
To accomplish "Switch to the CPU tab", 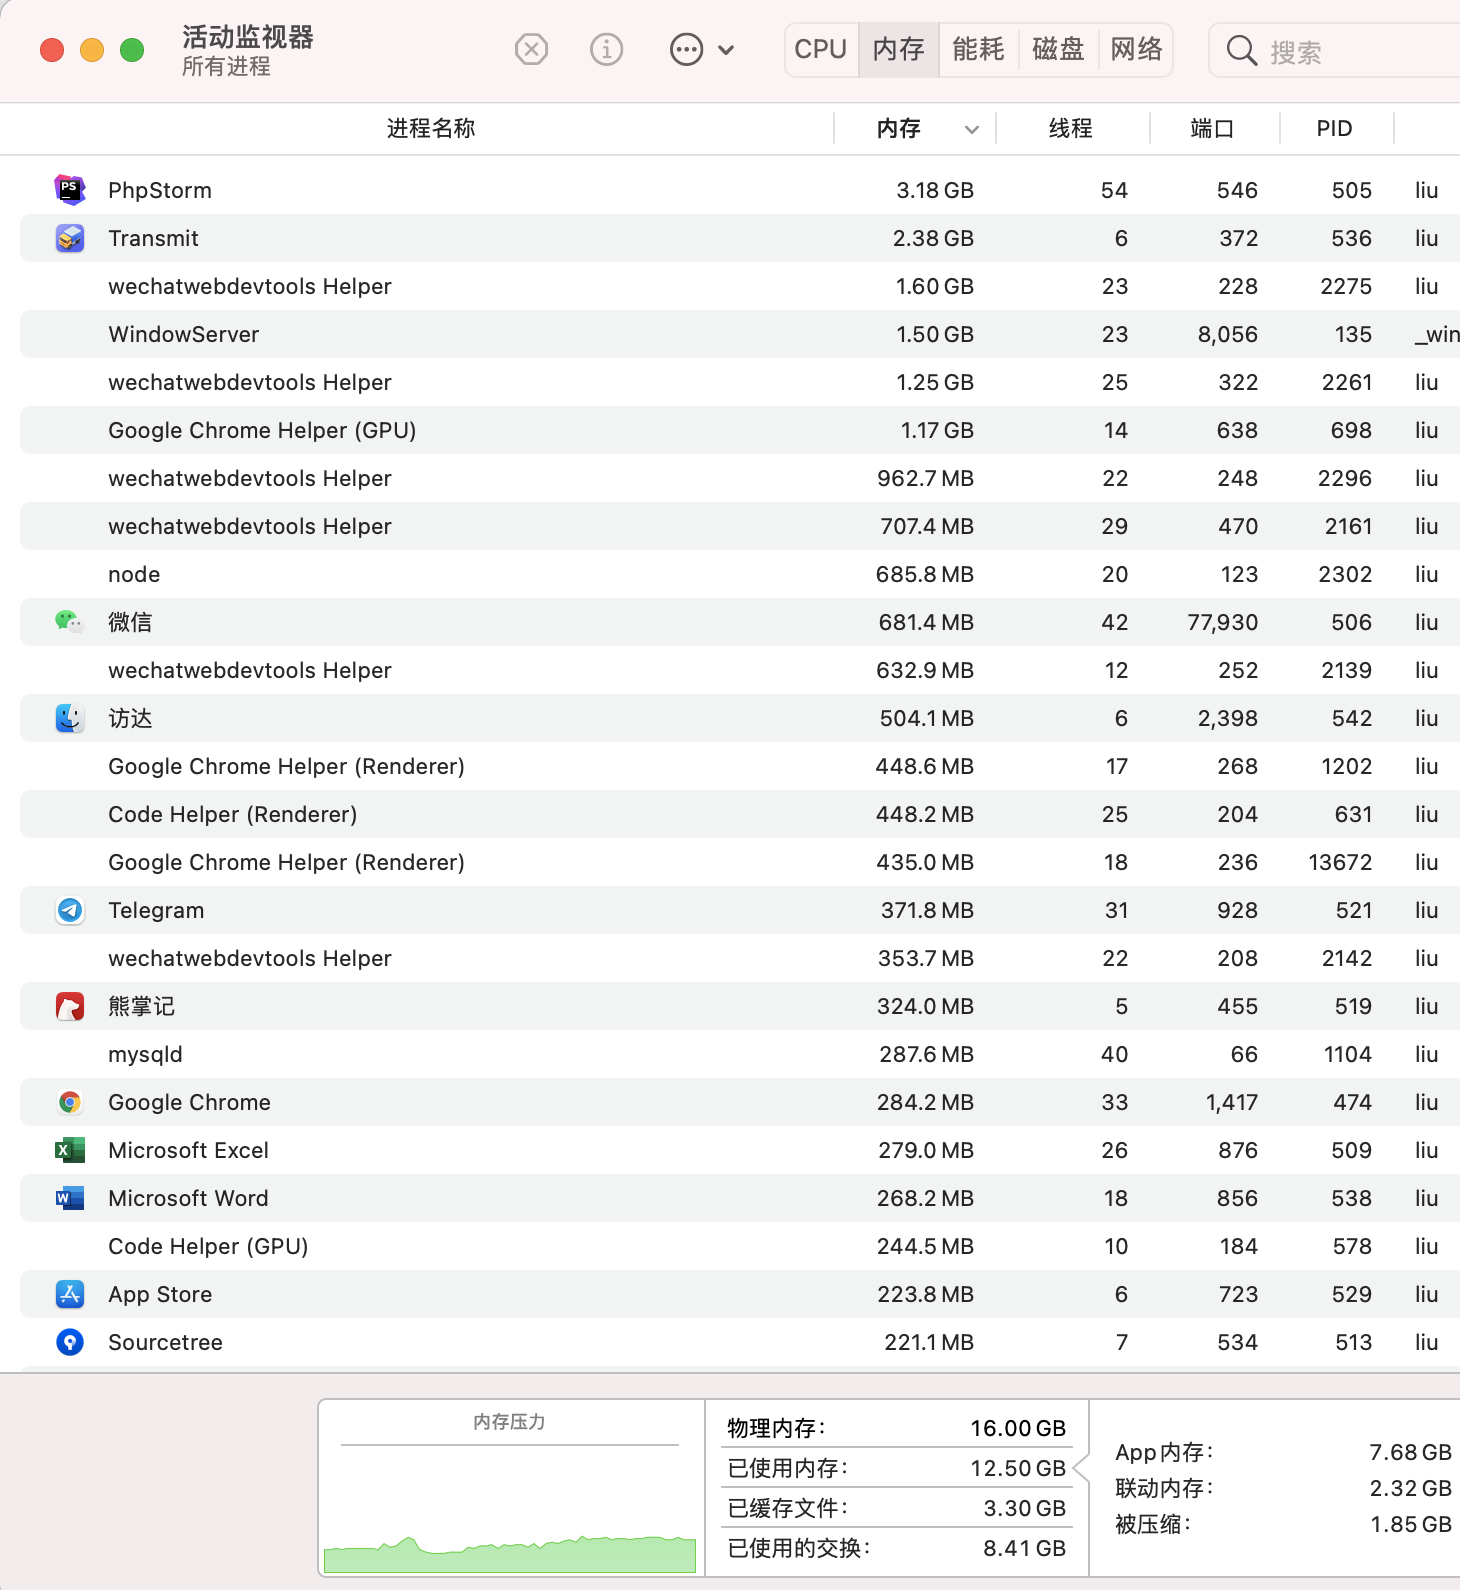I will click(821, 49).
